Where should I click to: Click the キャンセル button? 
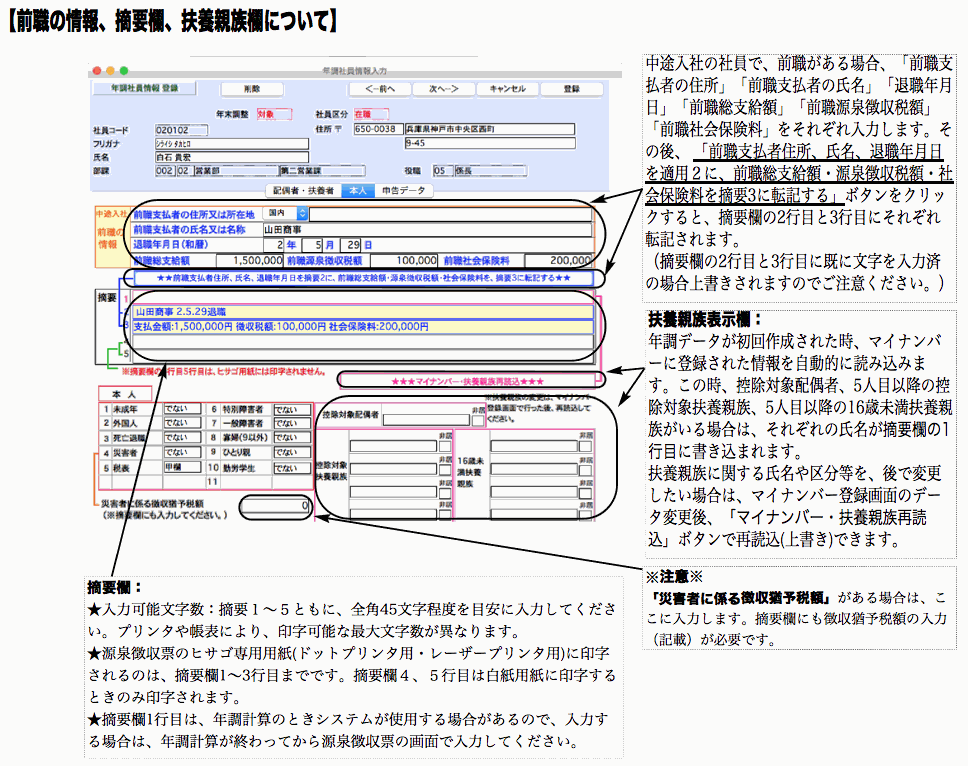[x=507, y=88]
